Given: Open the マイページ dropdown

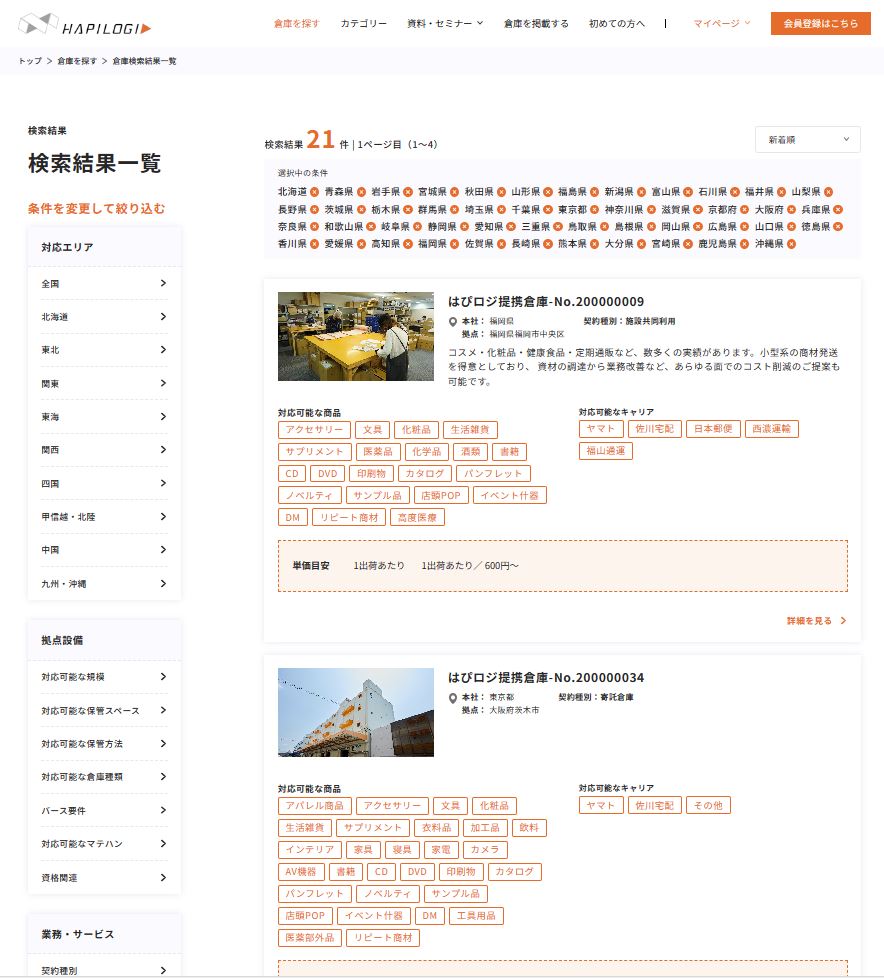Looking at the screenshot, I should 722,24.
